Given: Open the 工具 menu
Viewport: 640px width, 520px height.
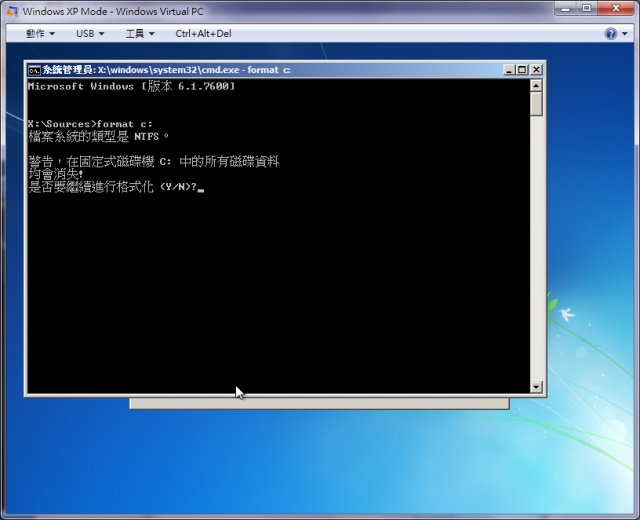Looking at the screenshot, I should [x=140, y=33].
